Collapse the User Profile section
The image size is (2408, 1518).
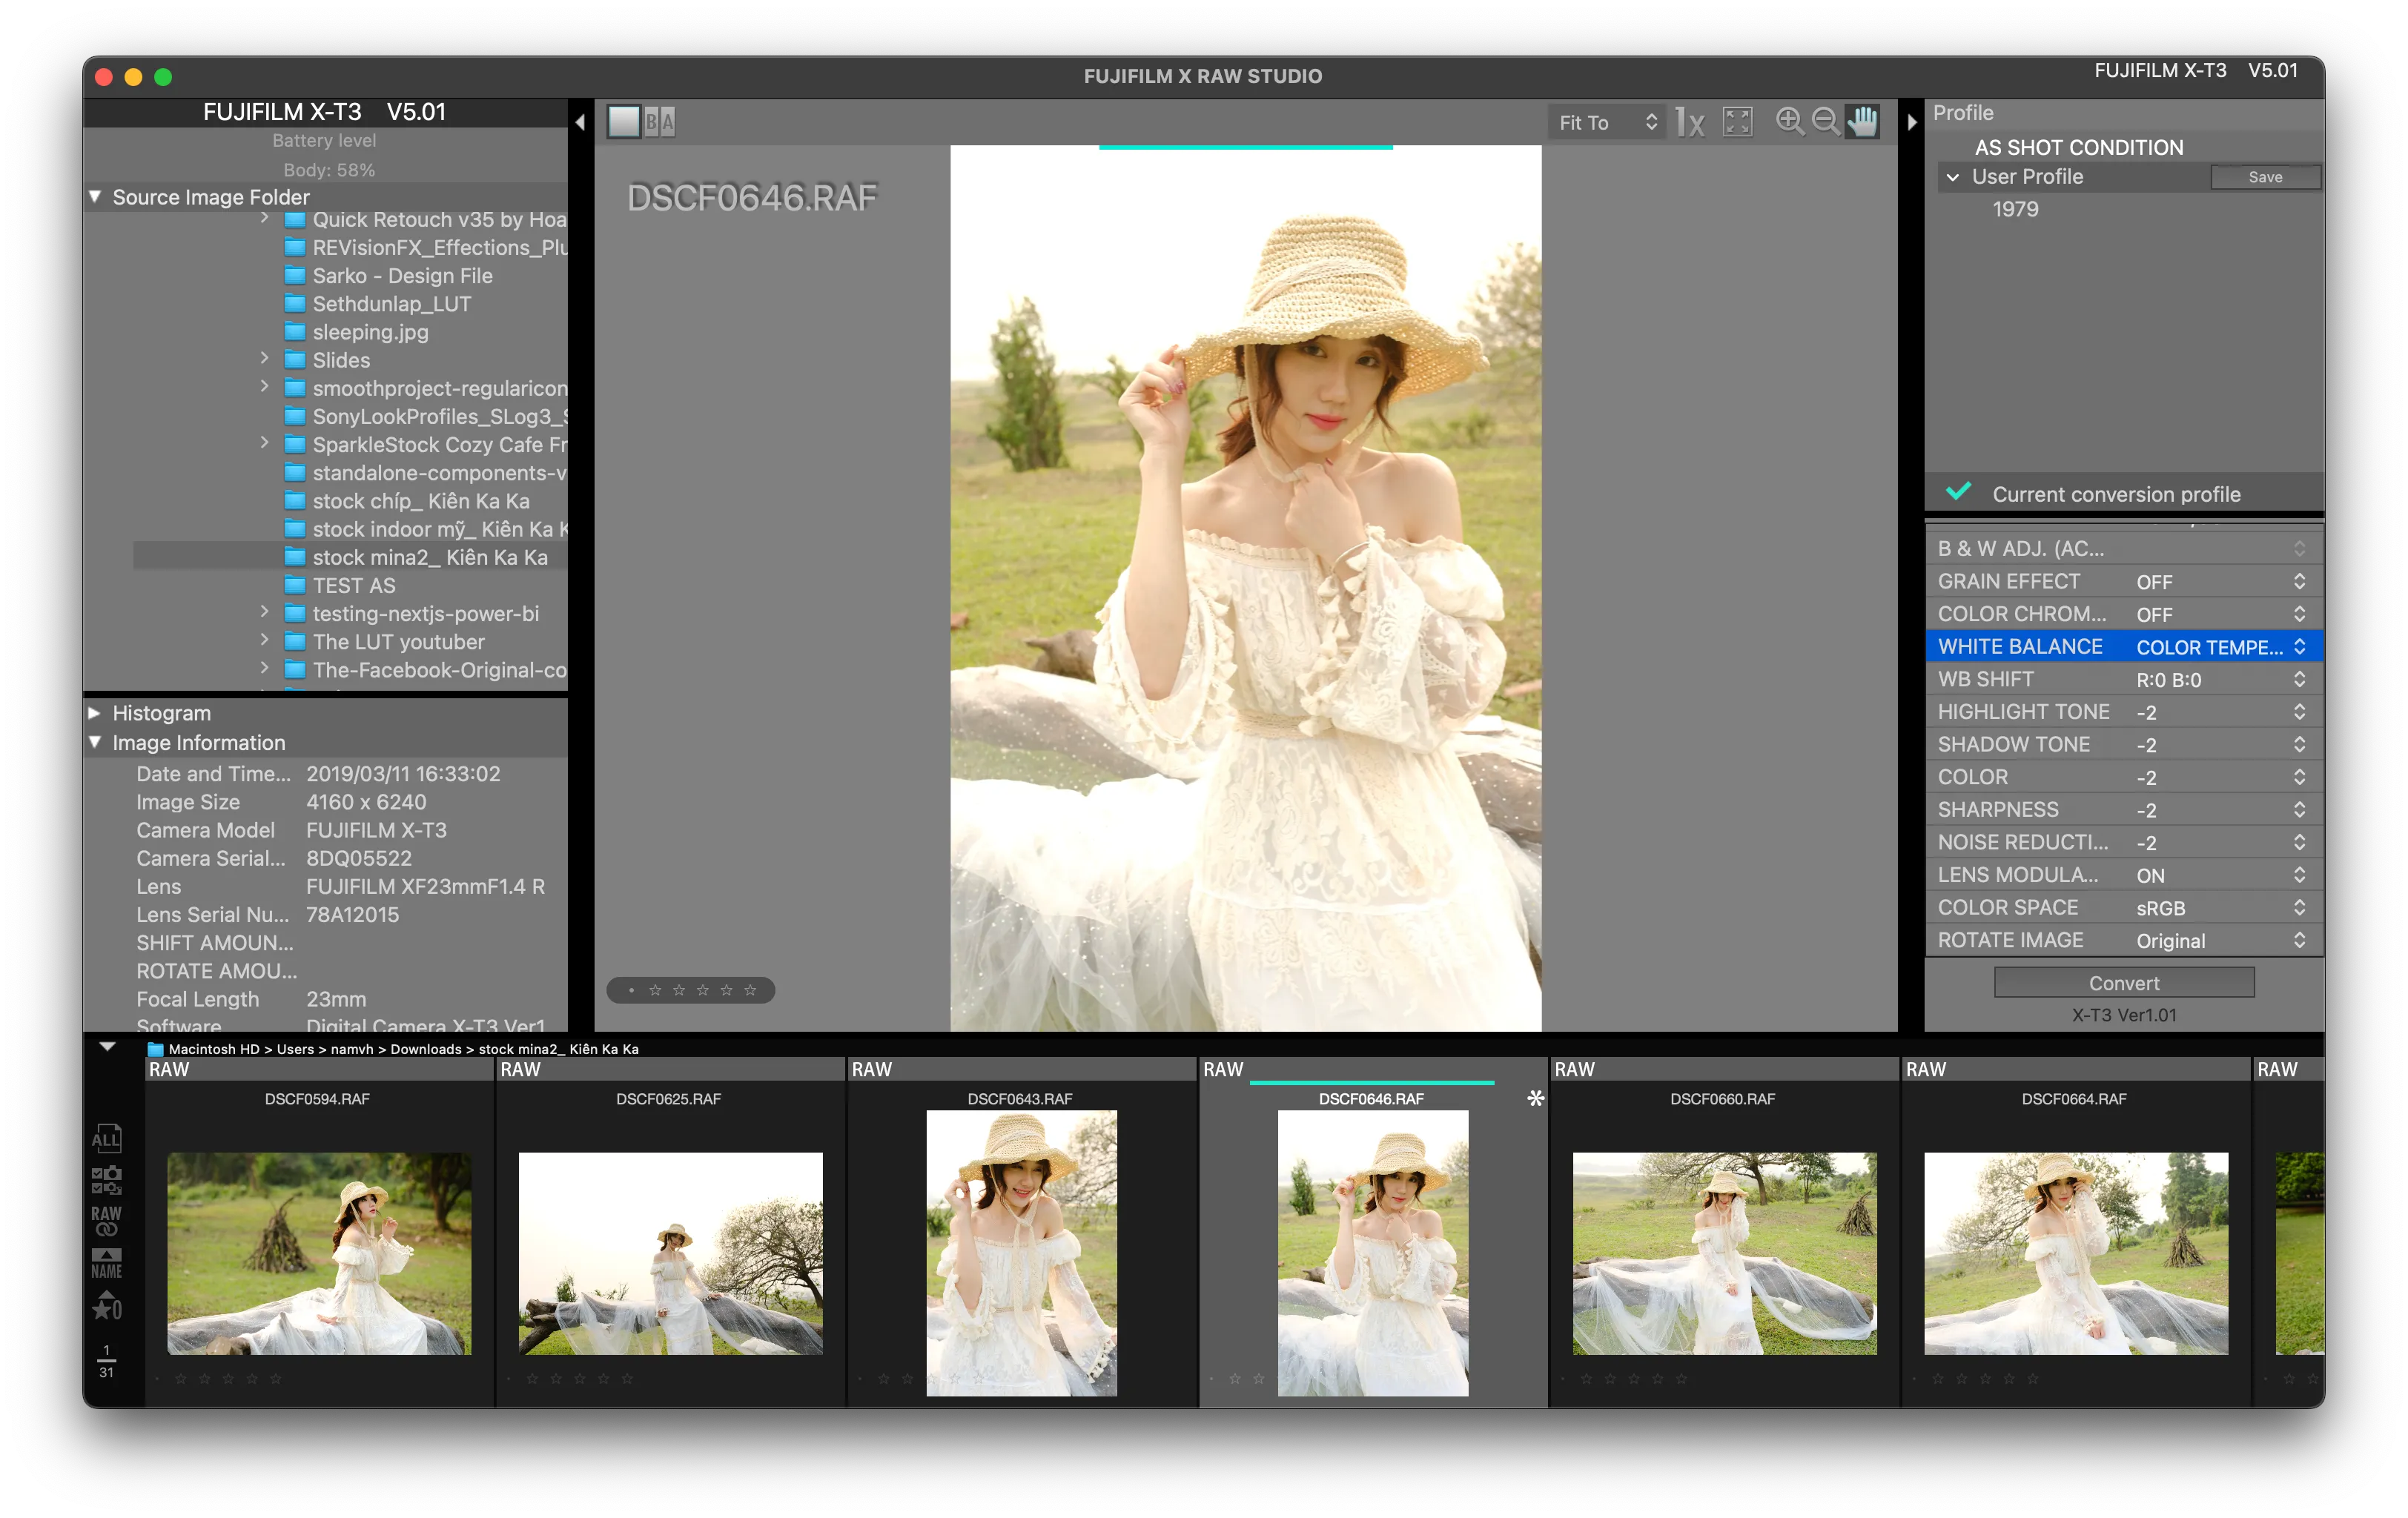(x=1952, y=177)
